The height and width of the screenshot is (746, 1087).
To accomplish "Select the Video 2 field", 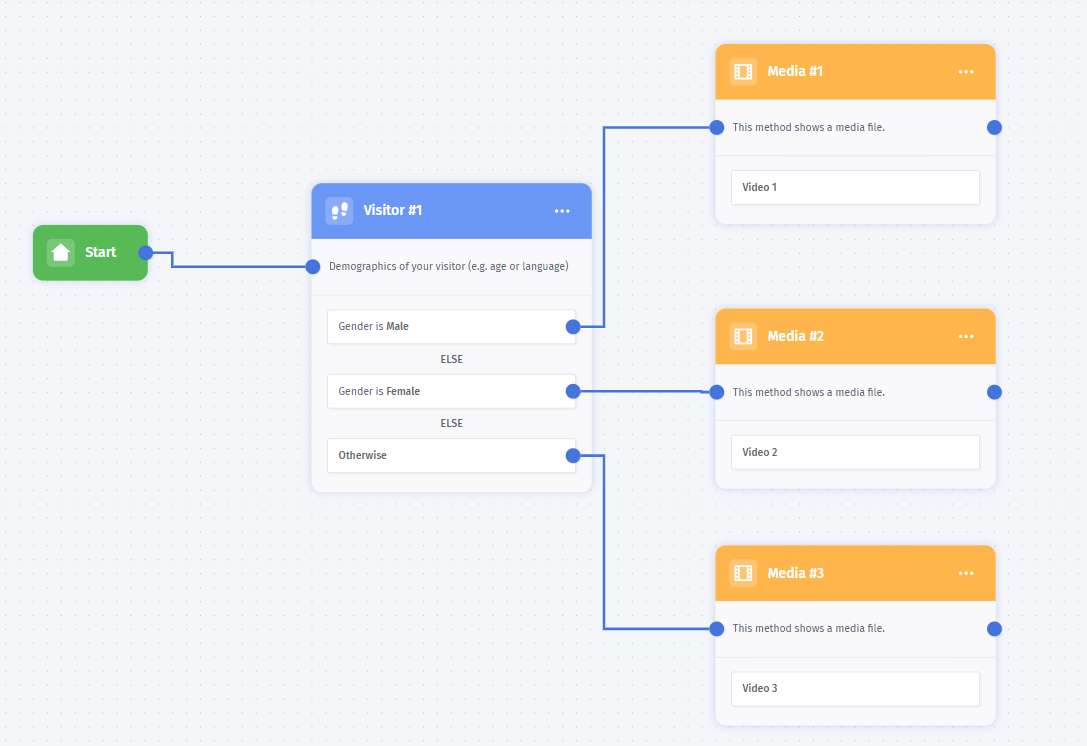I will tap(855, 452).
